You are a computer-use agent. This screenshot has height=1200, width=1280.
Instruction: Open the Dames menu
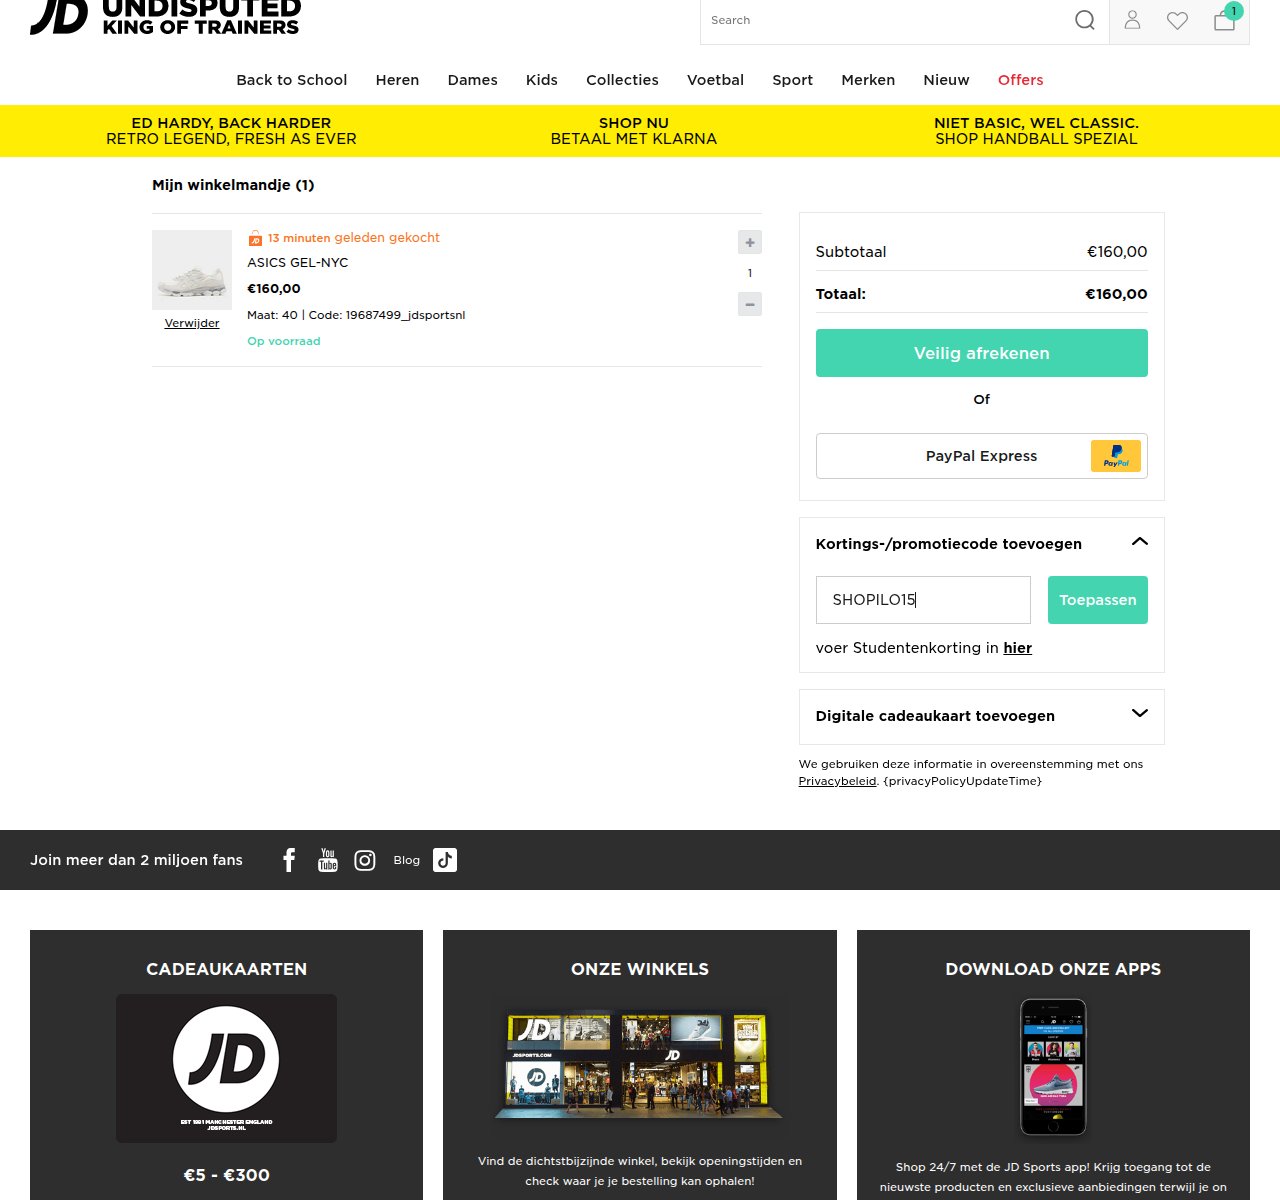(473, 80)
